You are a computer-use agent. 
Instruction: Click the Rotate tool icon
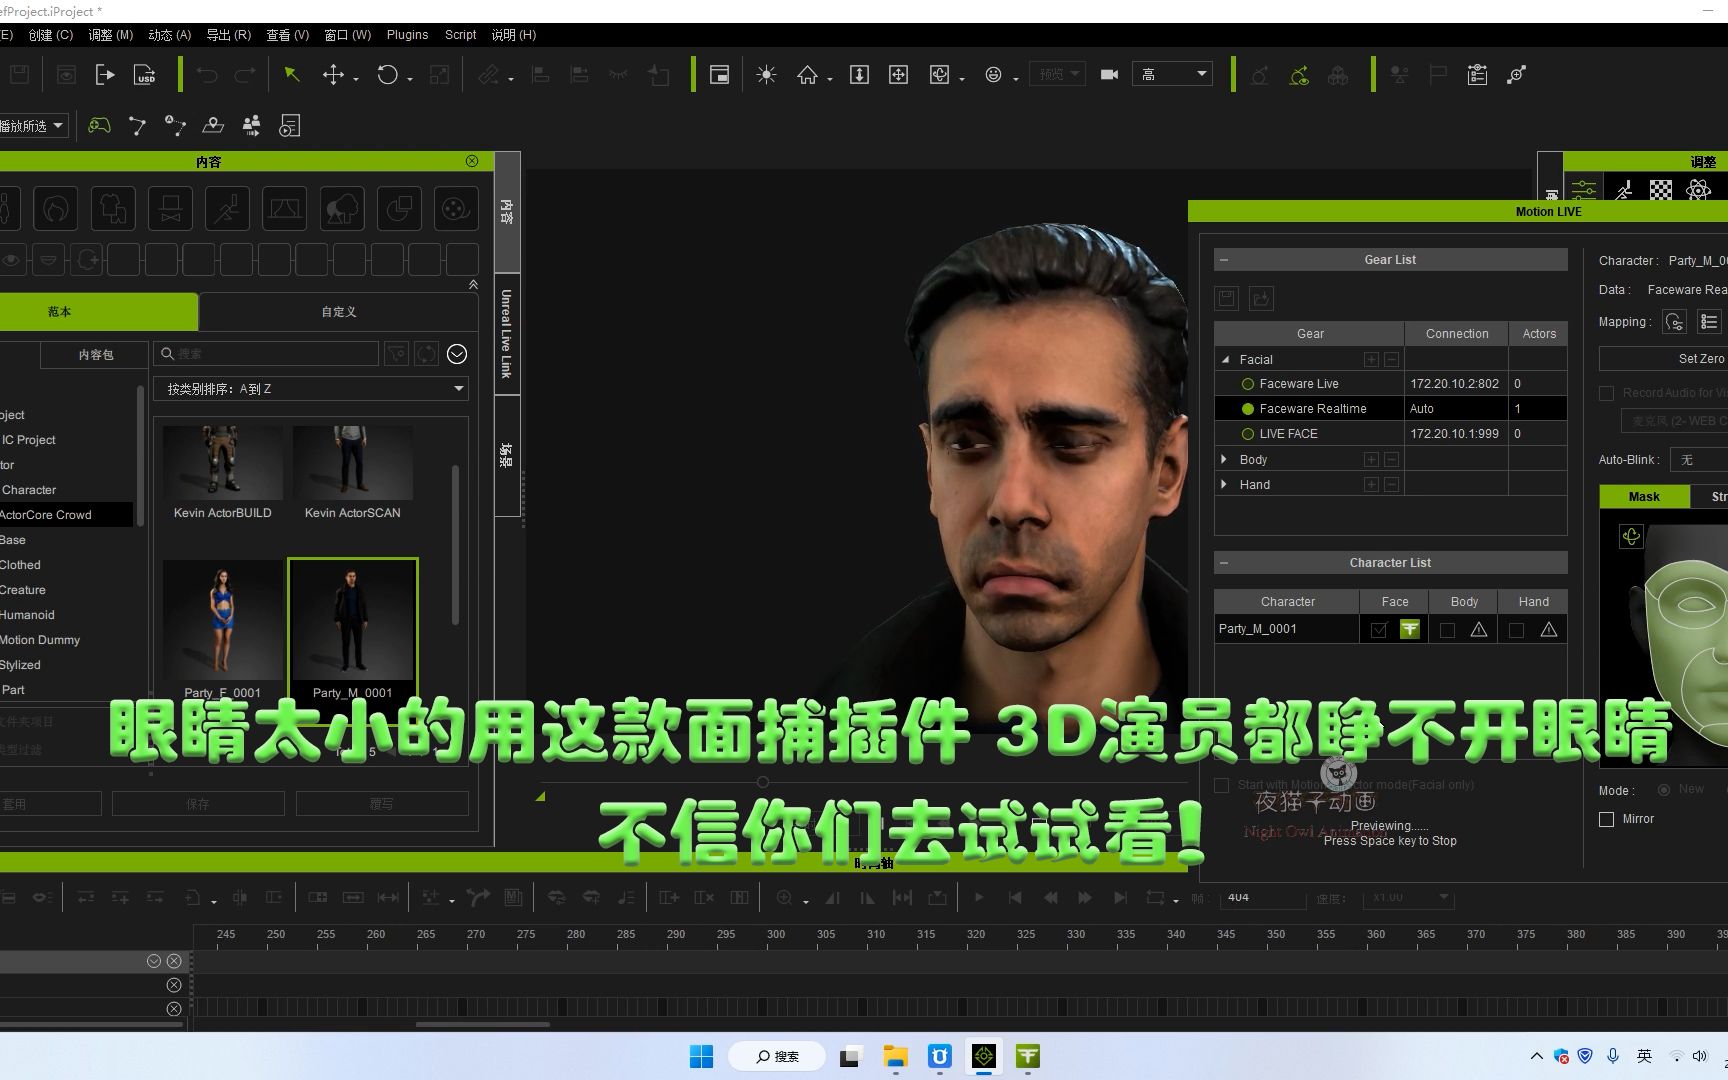coord(388,75)
